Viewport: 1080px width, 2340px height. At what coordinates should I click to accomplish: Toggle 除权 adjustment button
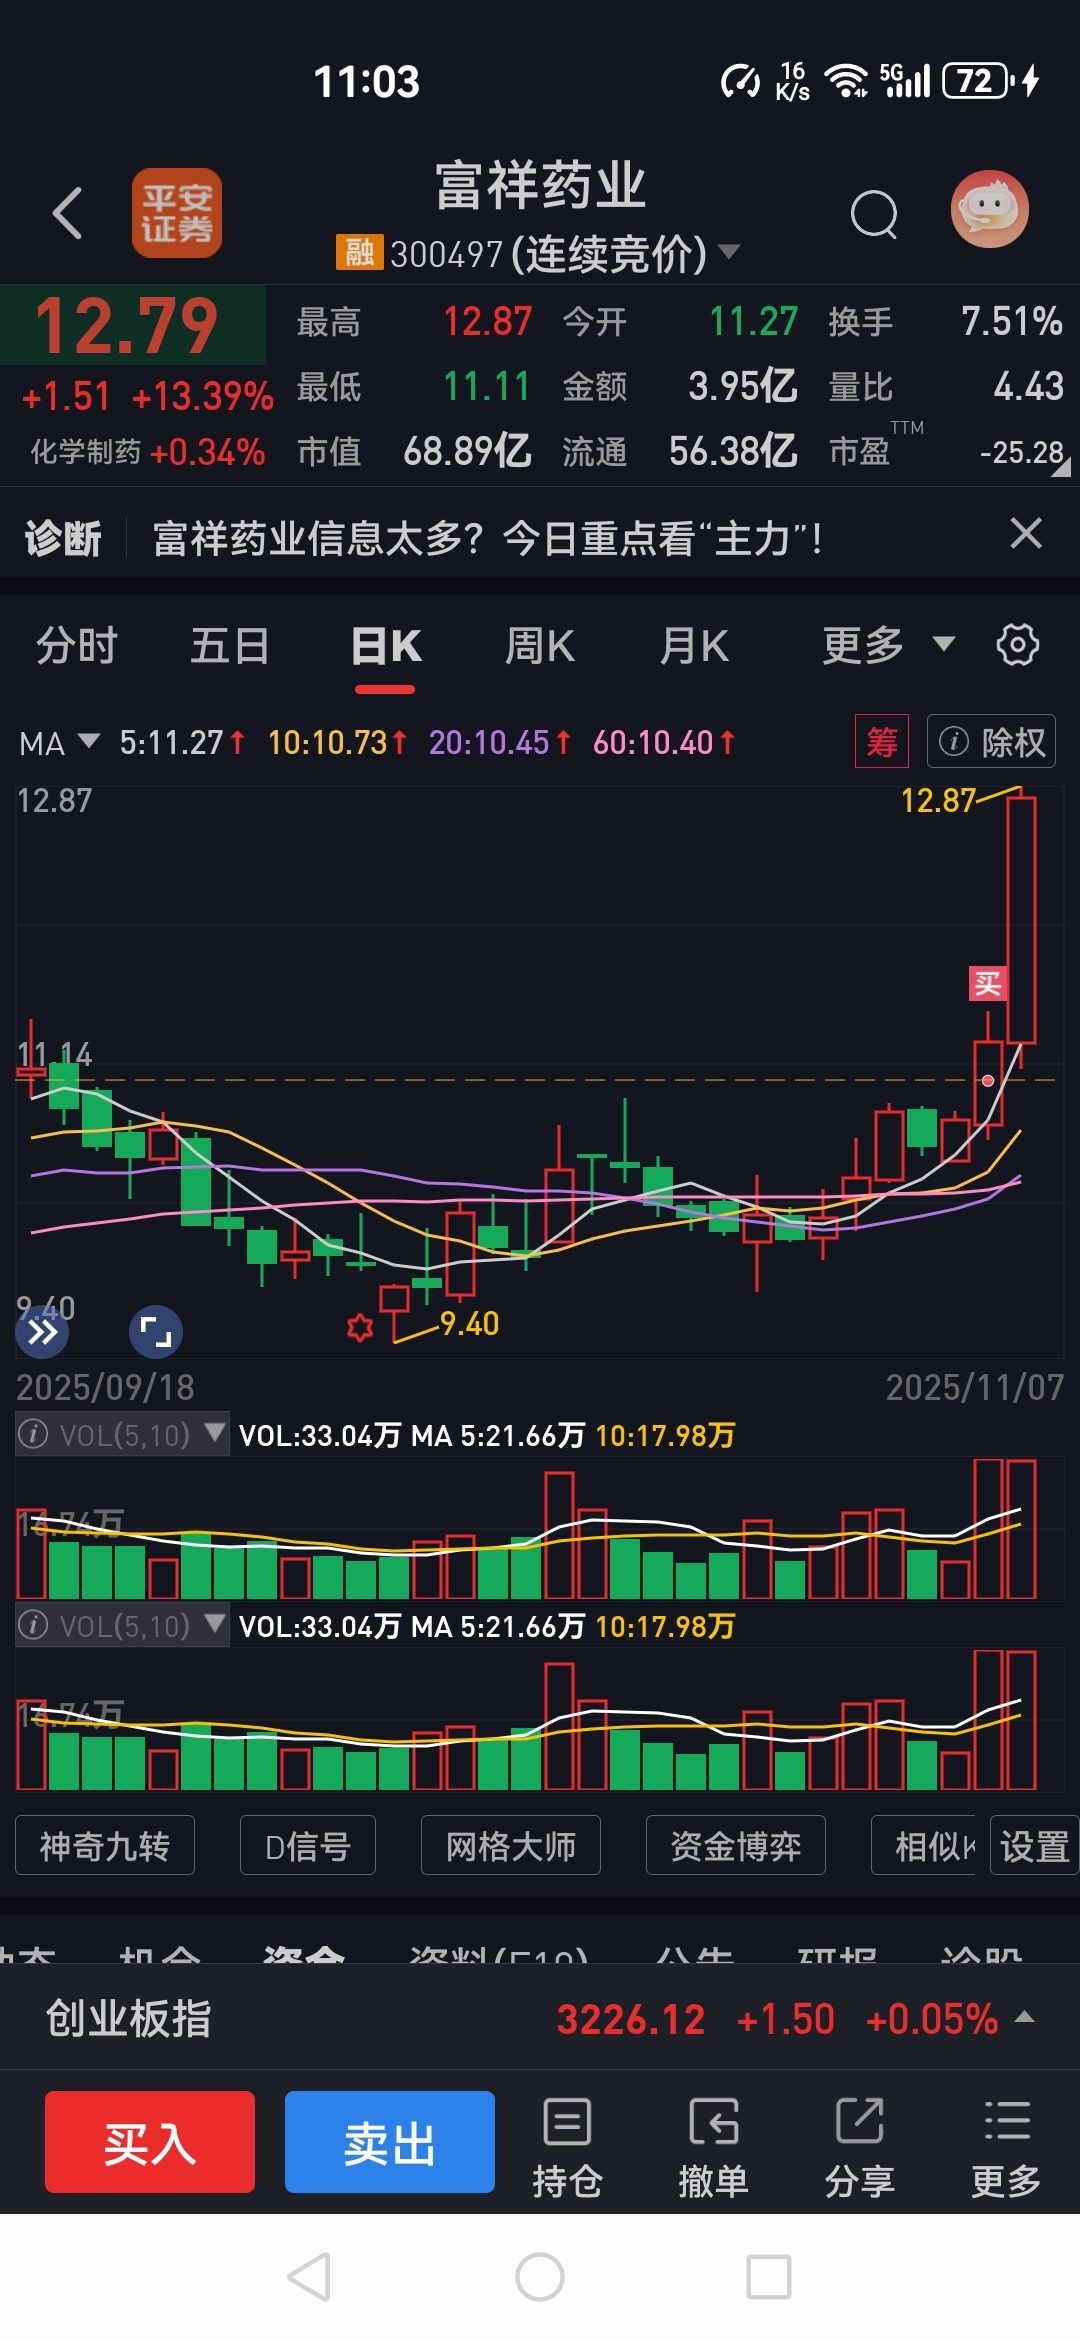tap(991, 741)
